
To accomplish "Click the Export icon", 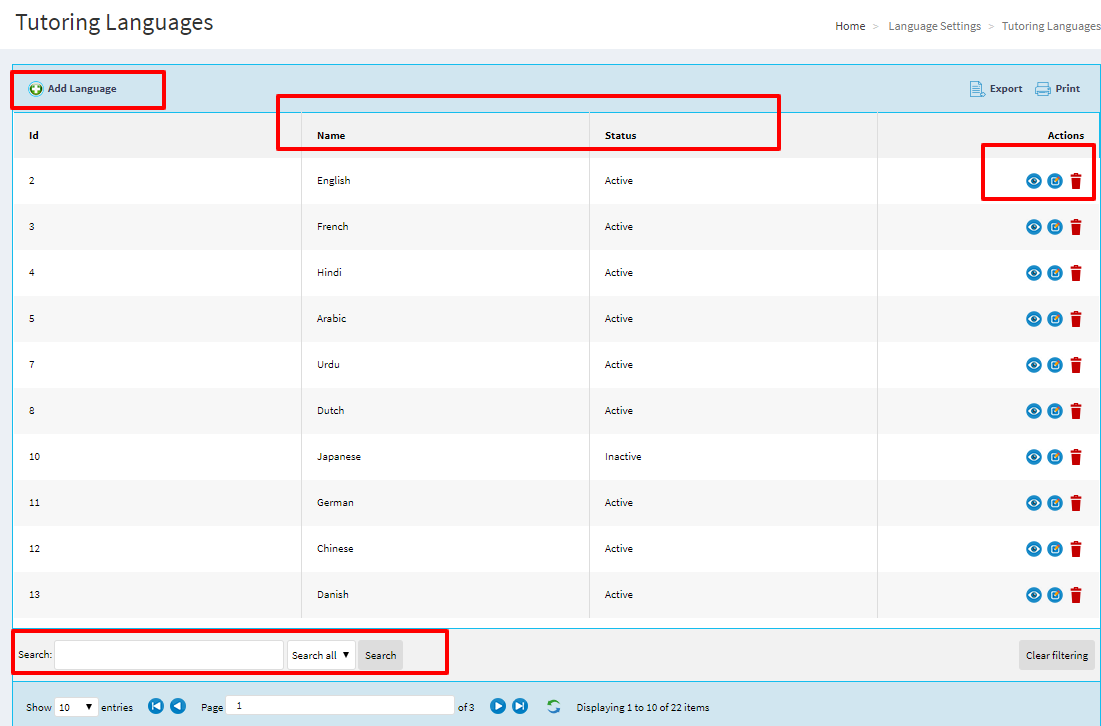I will (977, 89).
